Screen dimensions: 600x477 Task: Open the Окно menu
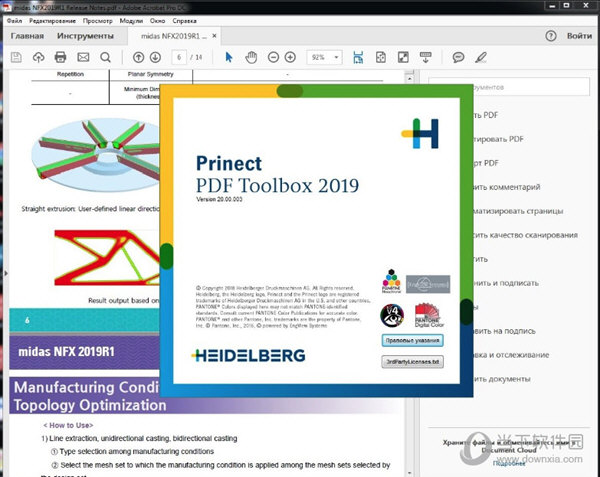(158, 21)
